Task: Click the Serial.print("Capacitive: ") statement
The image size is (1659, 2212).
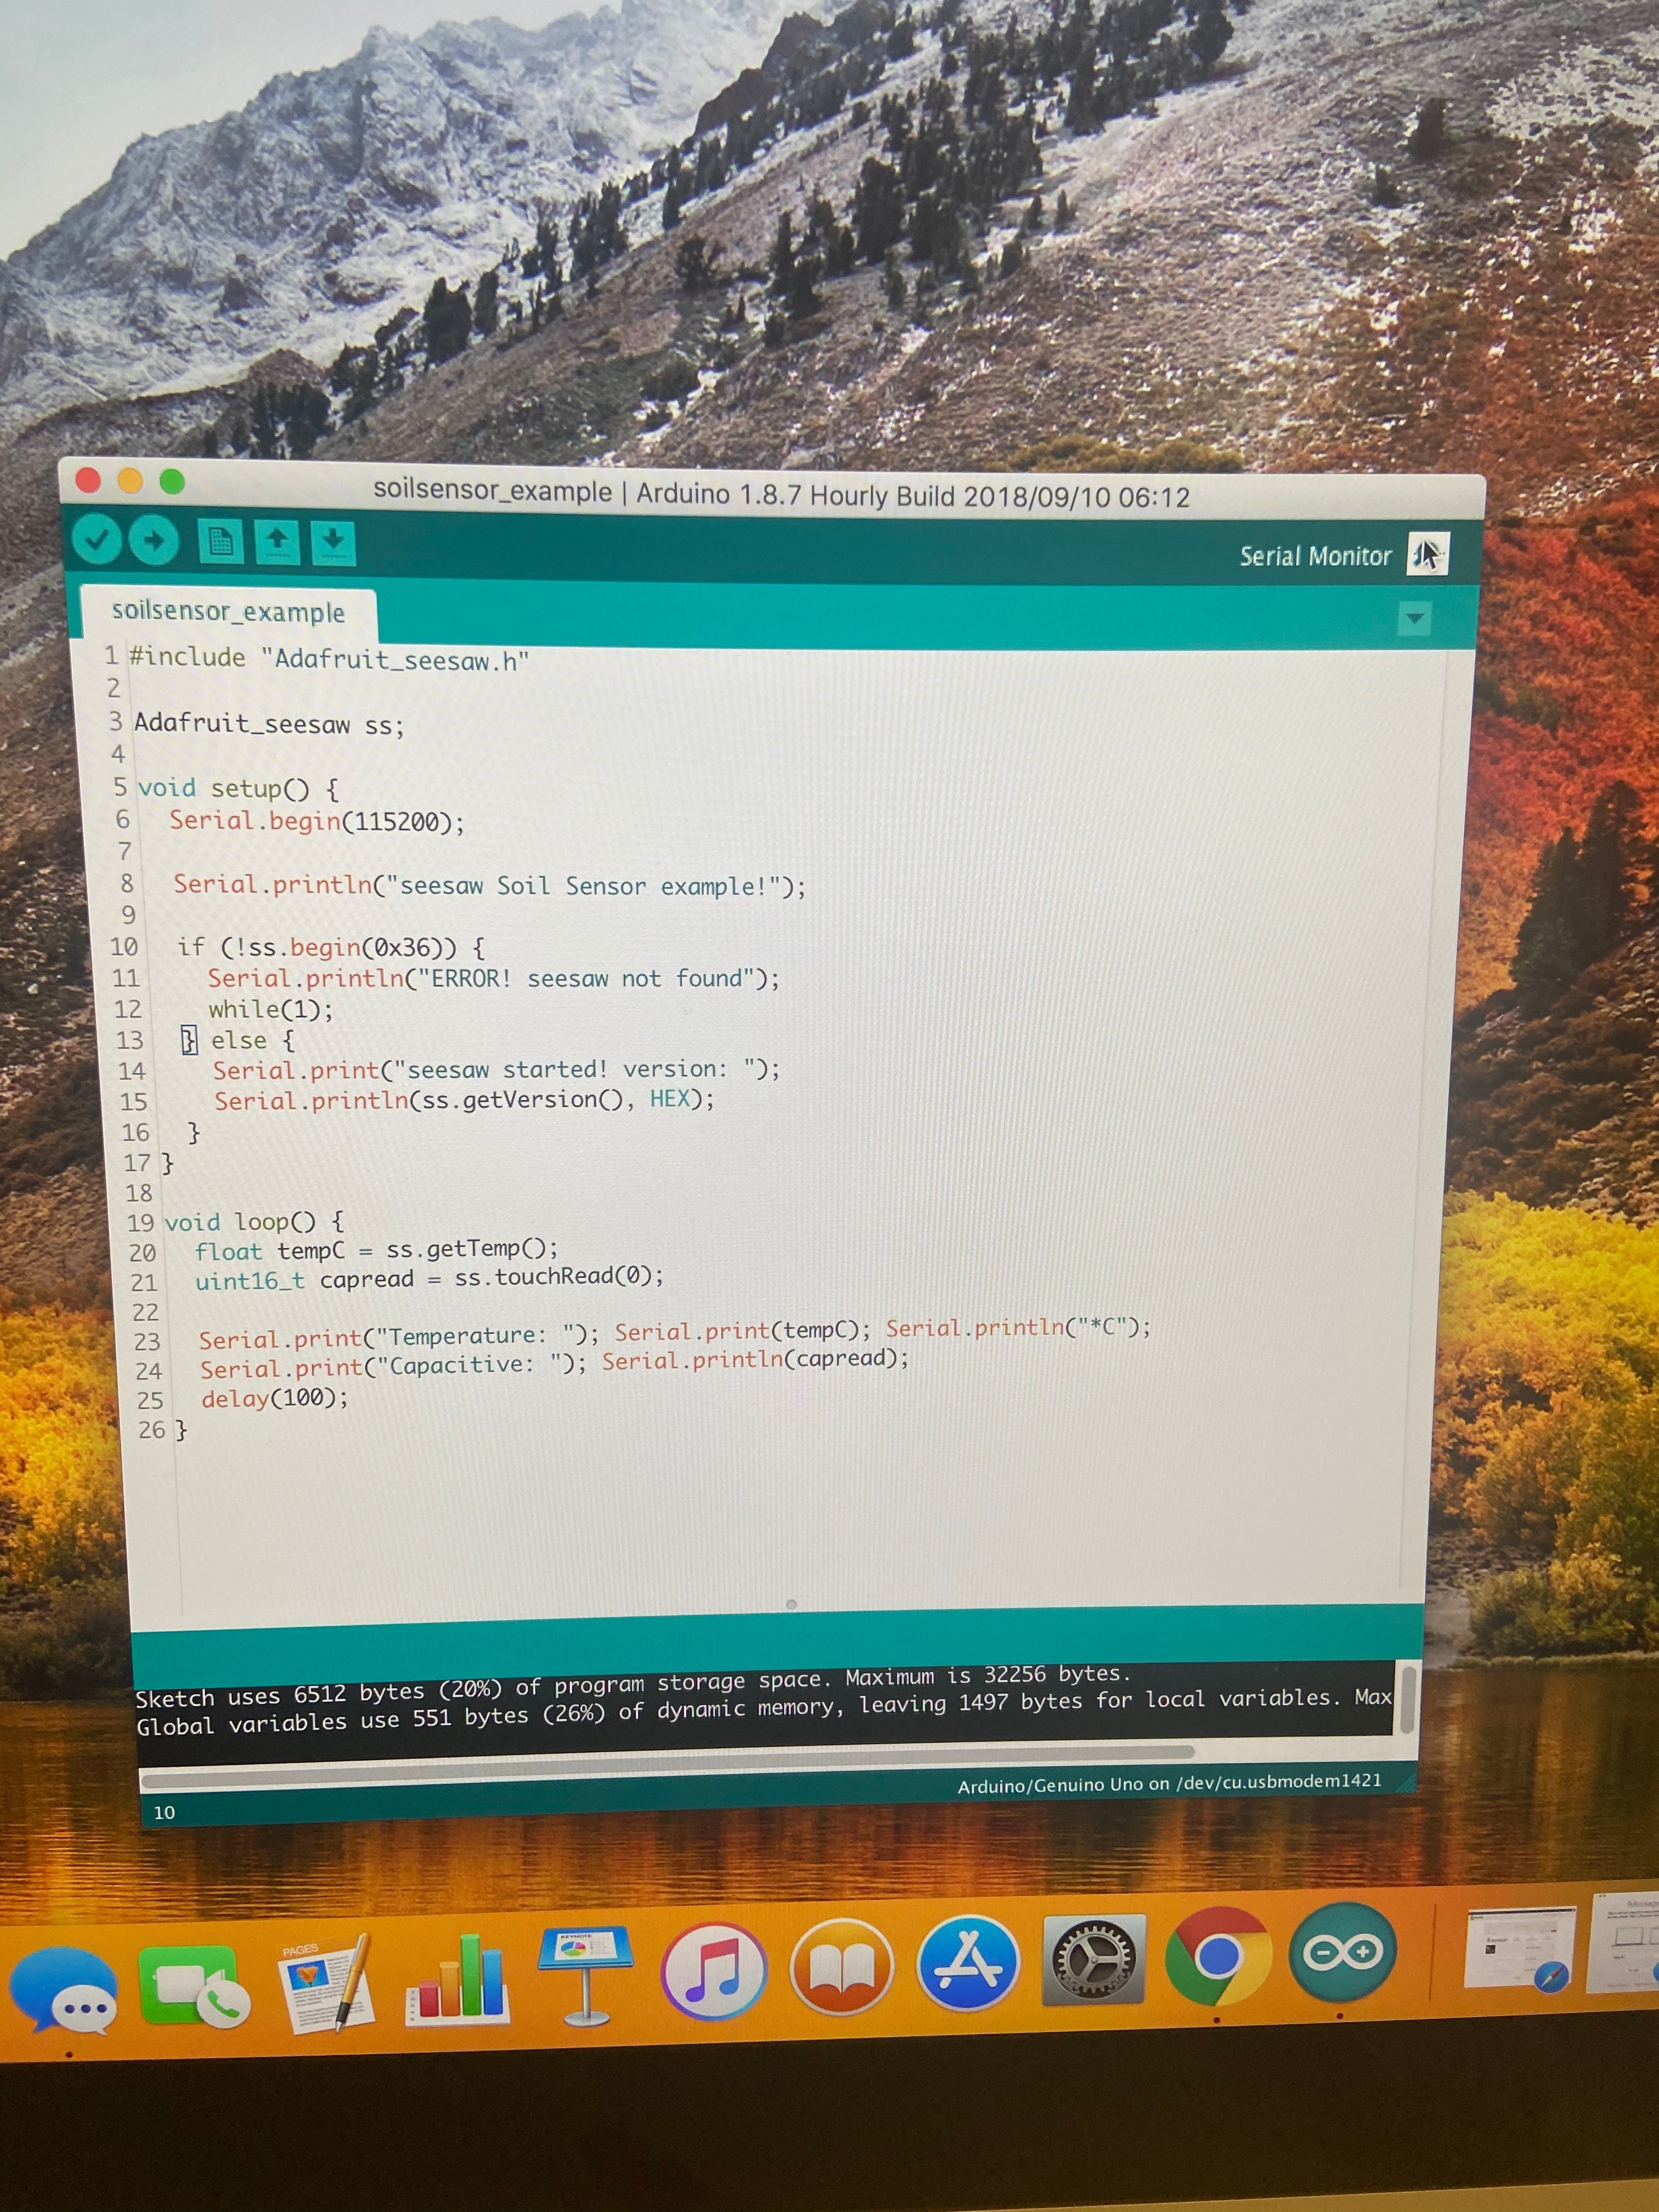Action: tap(394, 1366)
